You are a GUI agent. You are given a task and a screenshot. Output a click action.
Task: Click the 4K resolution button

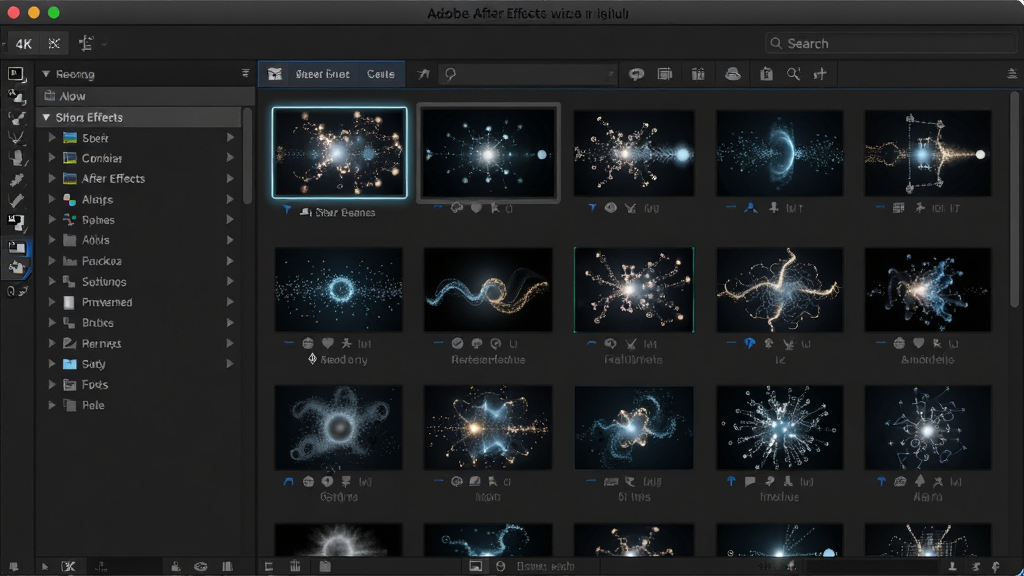tap(24, 44)
